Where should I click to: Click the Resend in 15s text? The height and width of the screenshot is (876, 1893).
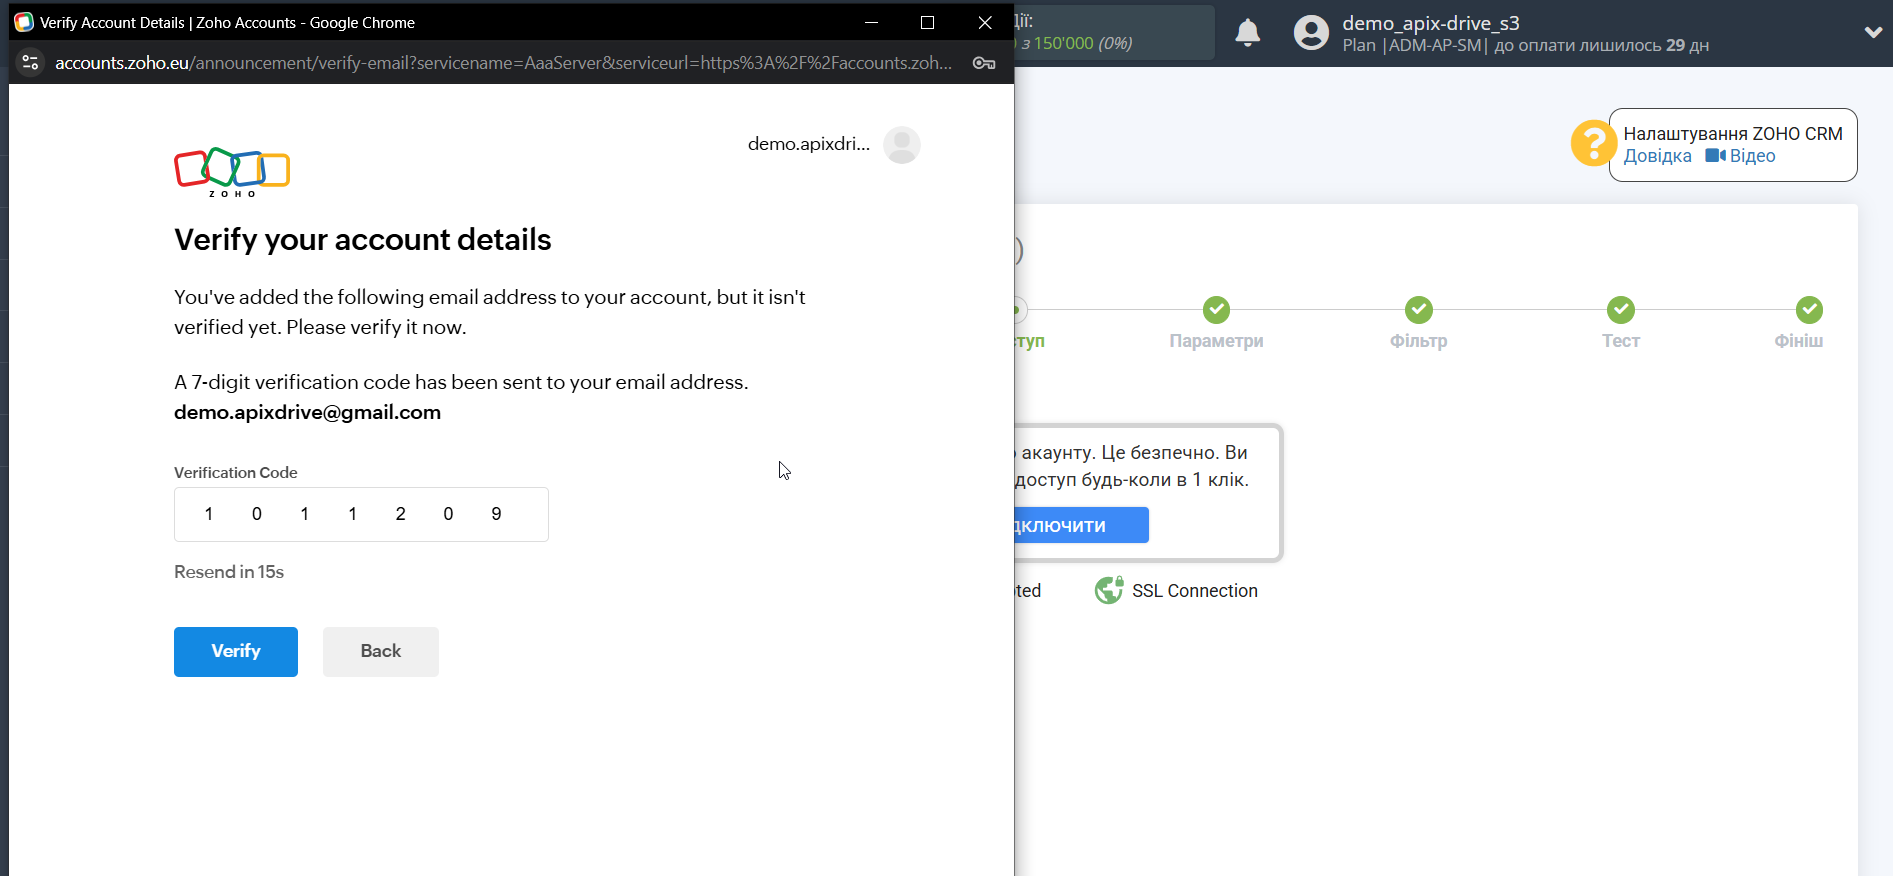(x=229, y=572)
